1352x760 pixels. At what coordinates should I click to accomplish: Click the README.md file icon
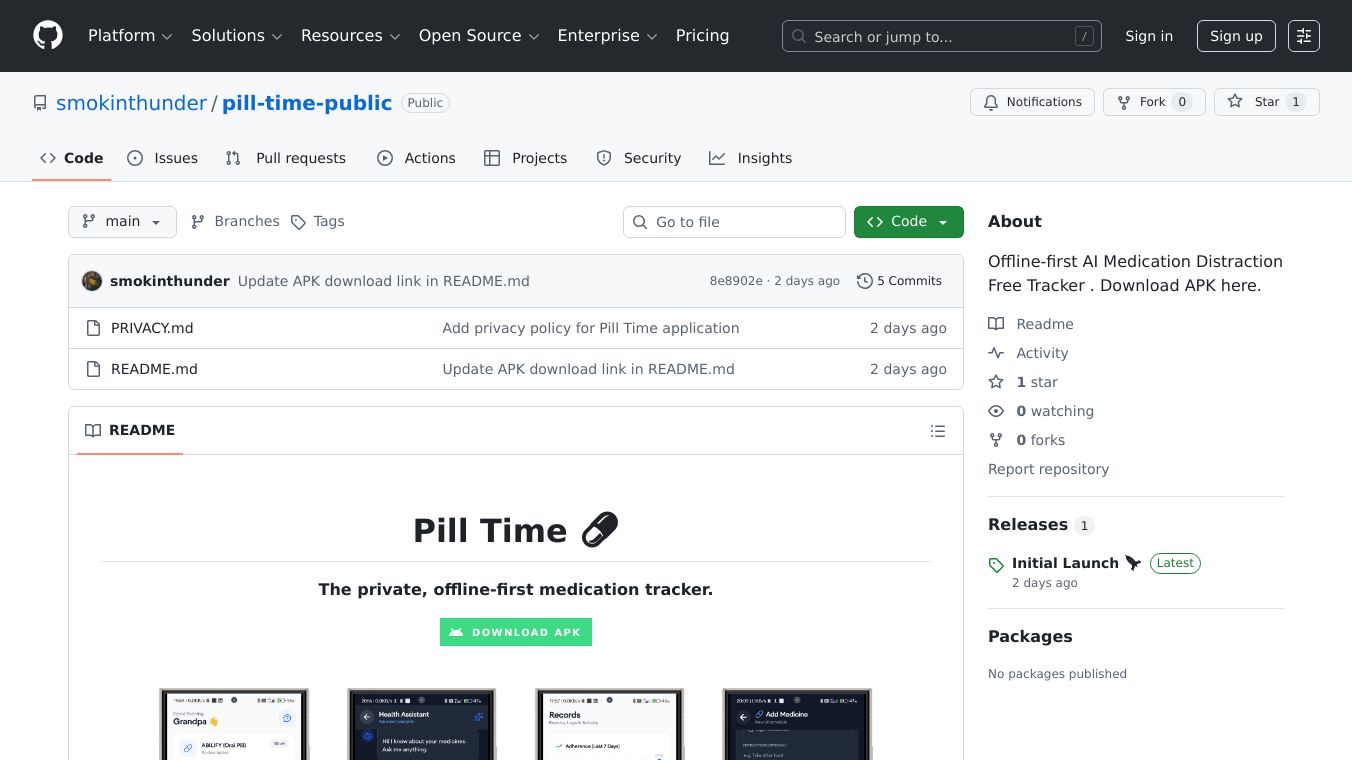coord(94,369)
